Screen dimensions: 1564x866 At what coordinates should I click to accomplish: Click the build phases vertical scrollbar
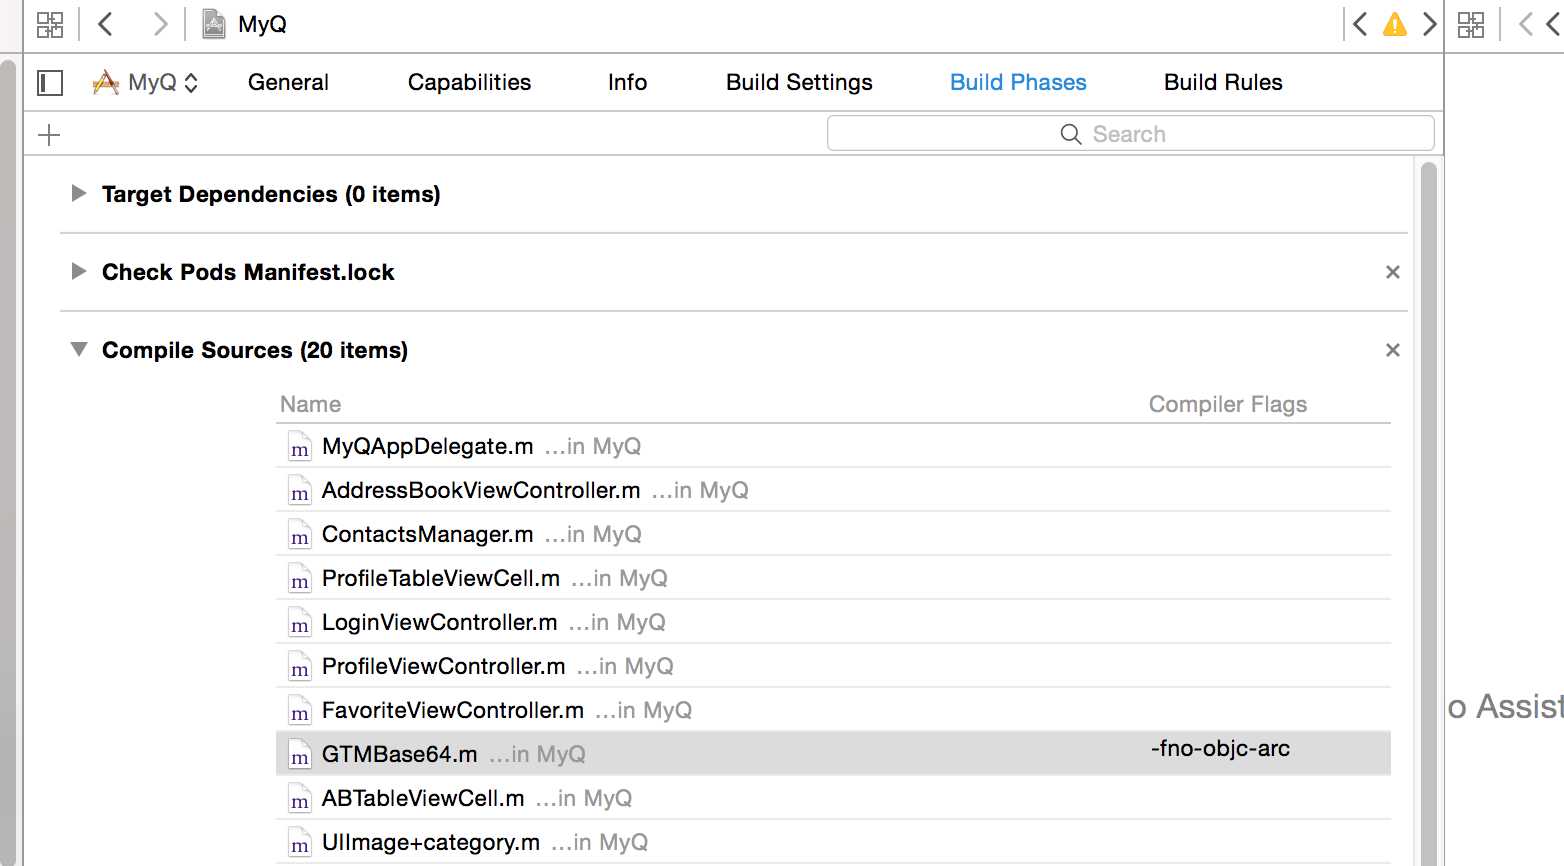click(1428, 500)
